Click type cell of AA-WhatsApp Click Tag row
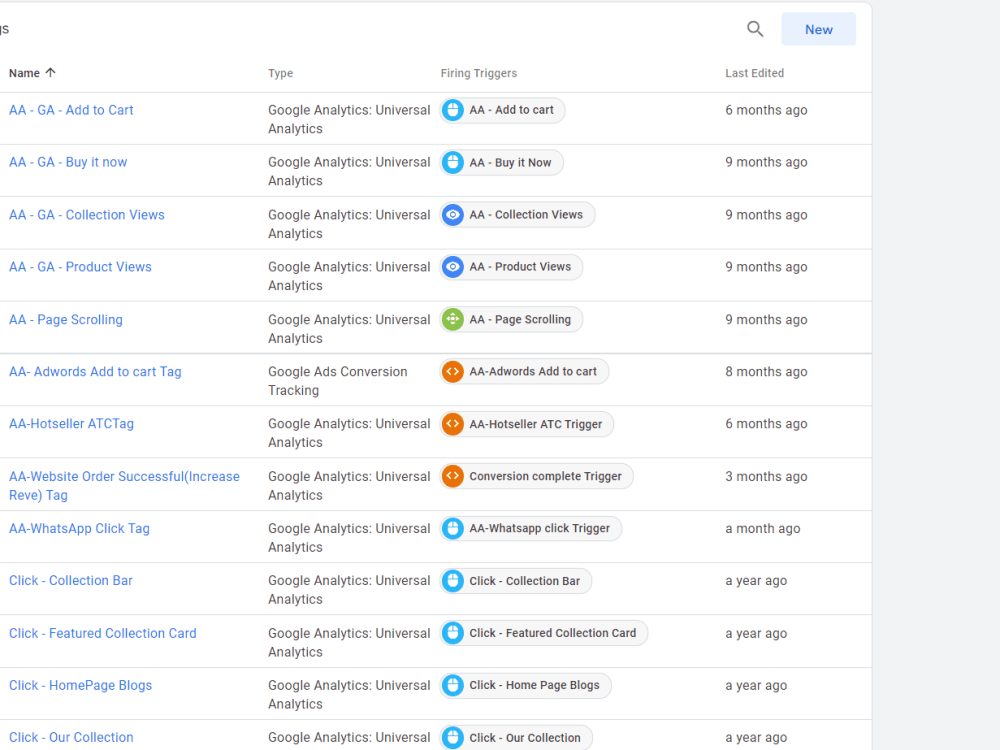 pyautogui.click(x=349, y=538)
